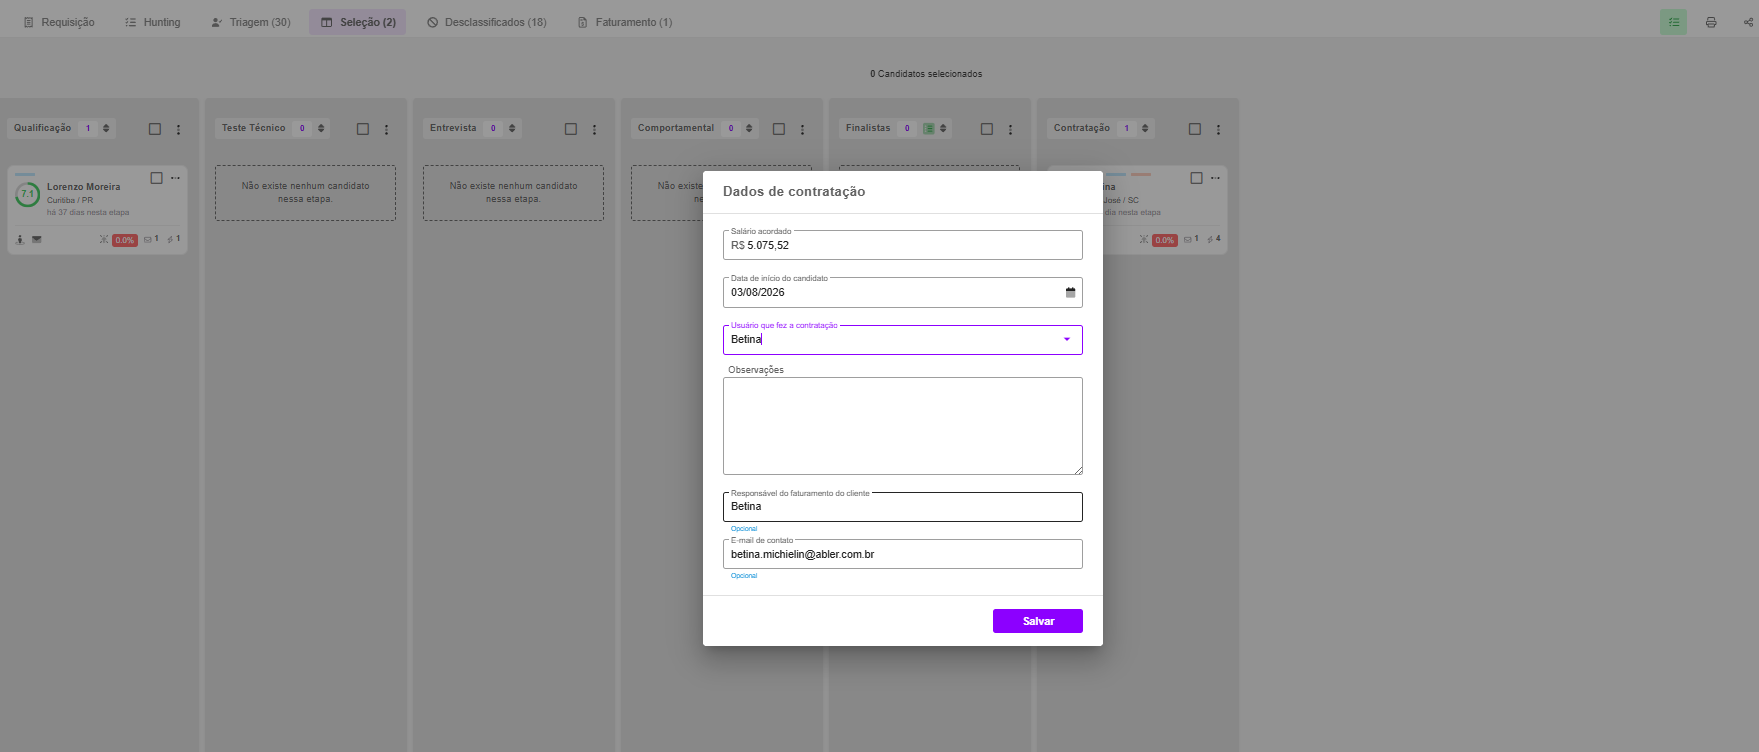
Task: Toggle sort arrows in Entrevista column header
Action: click(512, 128)
